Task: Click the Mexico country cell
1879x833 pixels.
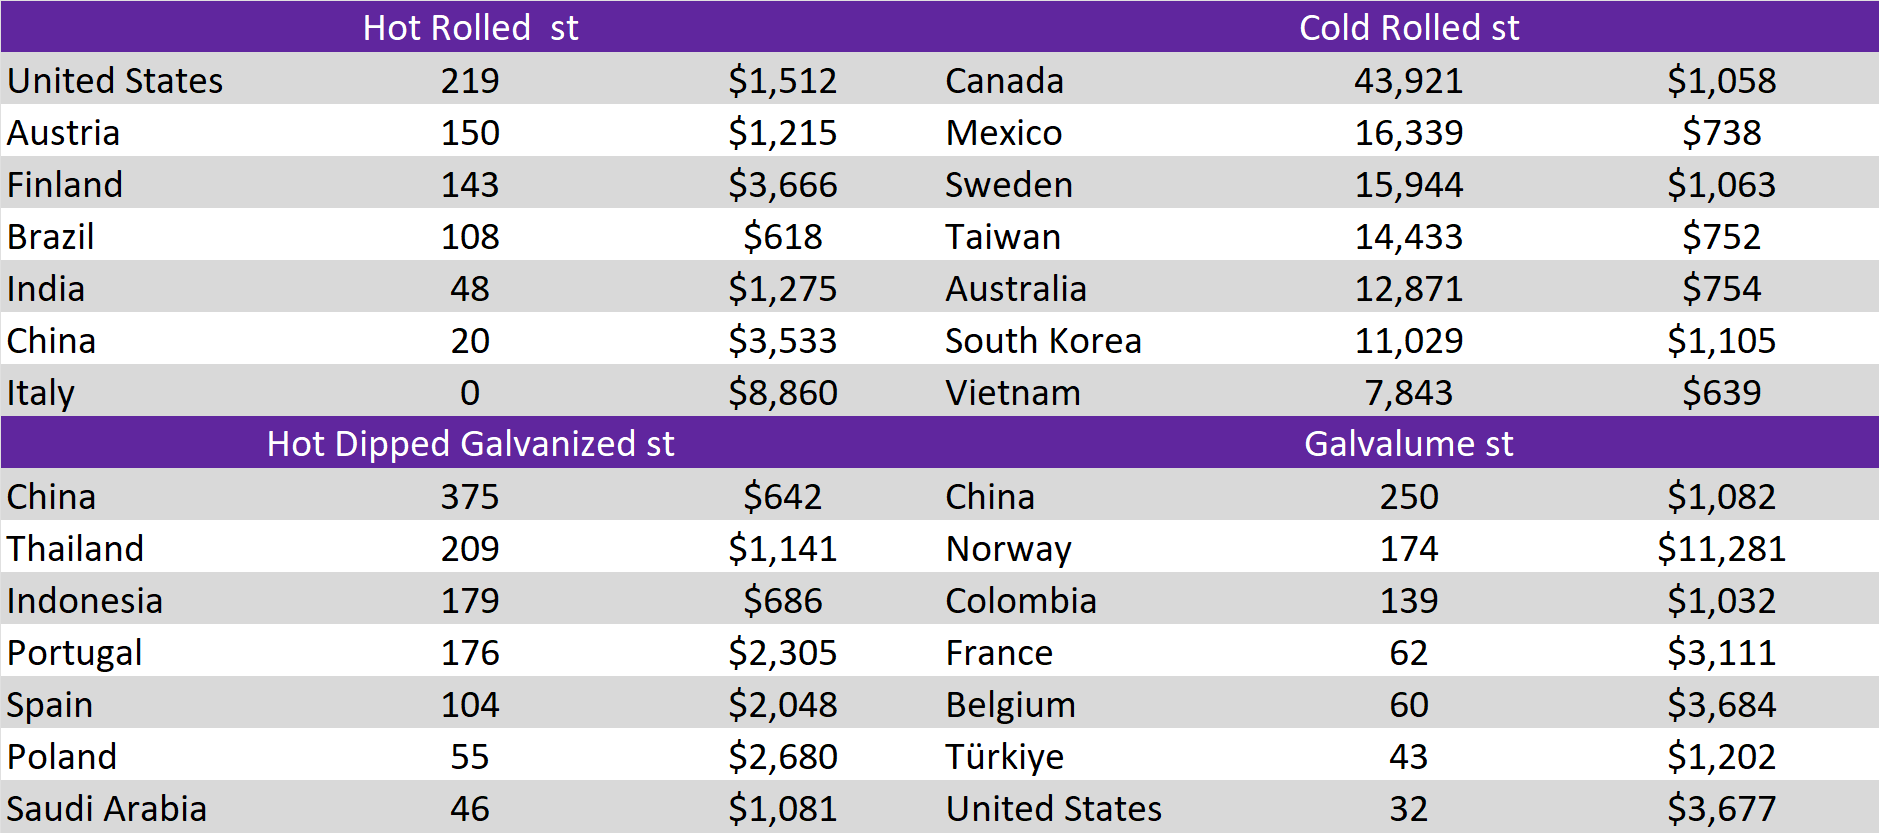Action: click(x=1003, y=132)
